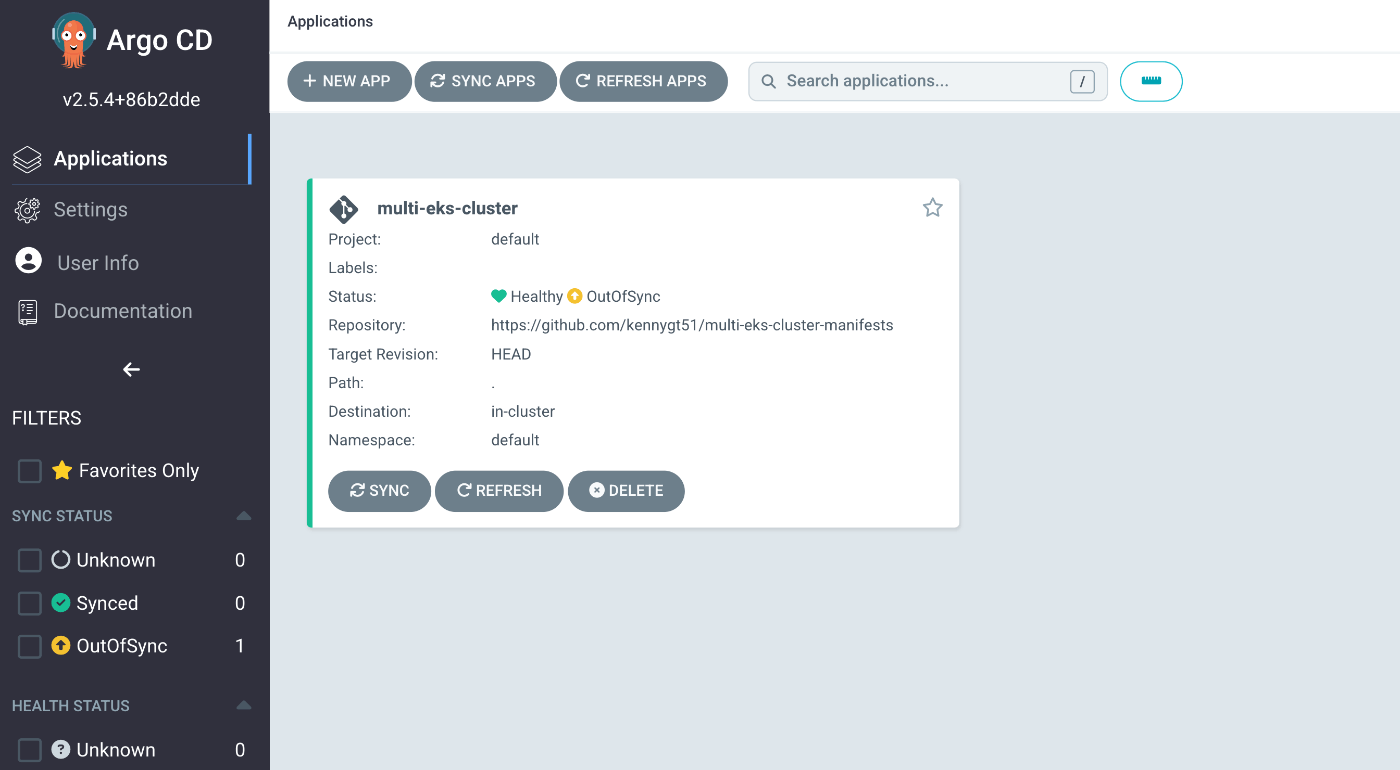Click the Project value default

coord(515,239)
